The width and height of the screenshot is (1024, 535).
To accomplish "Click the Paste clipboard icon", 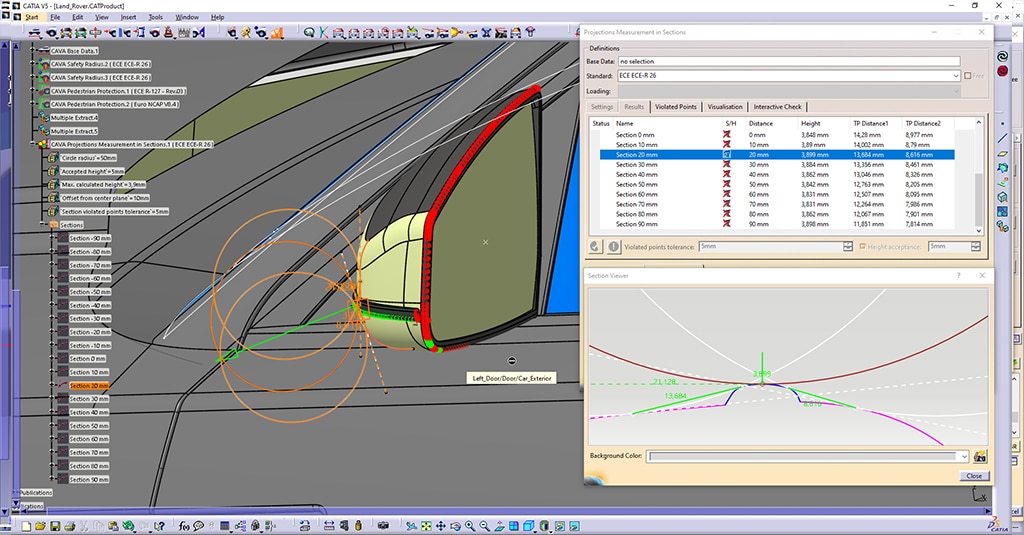I will click(x=113, y=526).
